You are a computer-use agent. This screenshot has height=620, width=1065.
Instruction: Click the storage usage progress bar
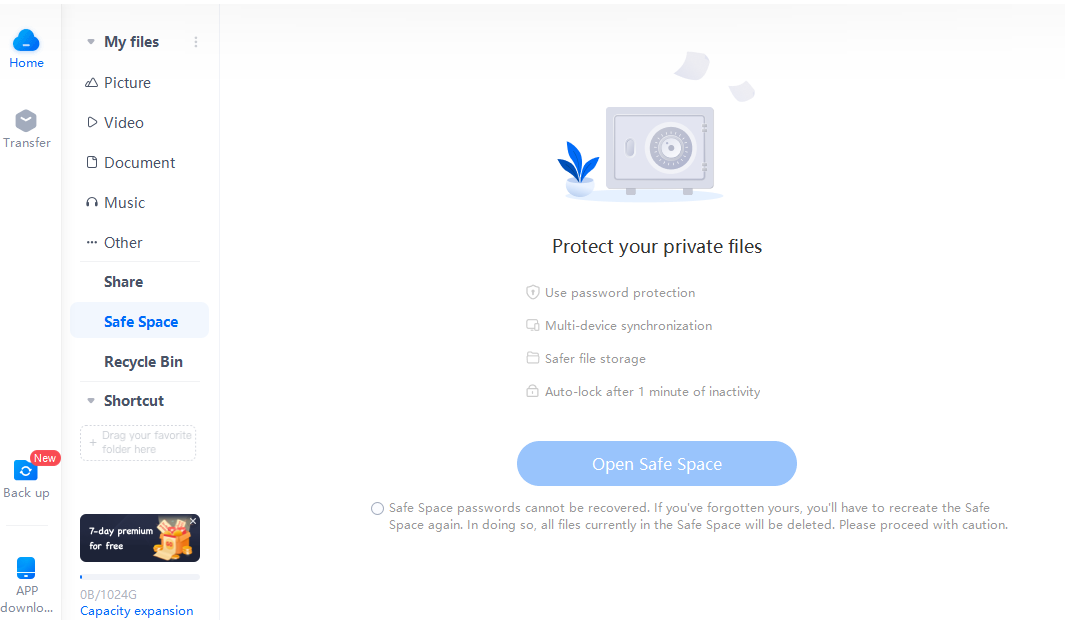pyautogui.click(x=140, y=577)
